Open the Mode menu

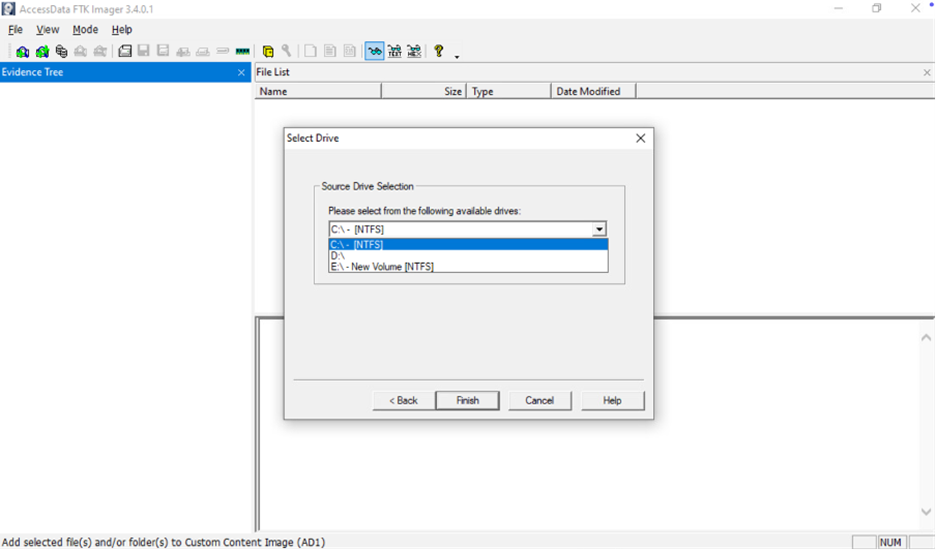point(85,30)
